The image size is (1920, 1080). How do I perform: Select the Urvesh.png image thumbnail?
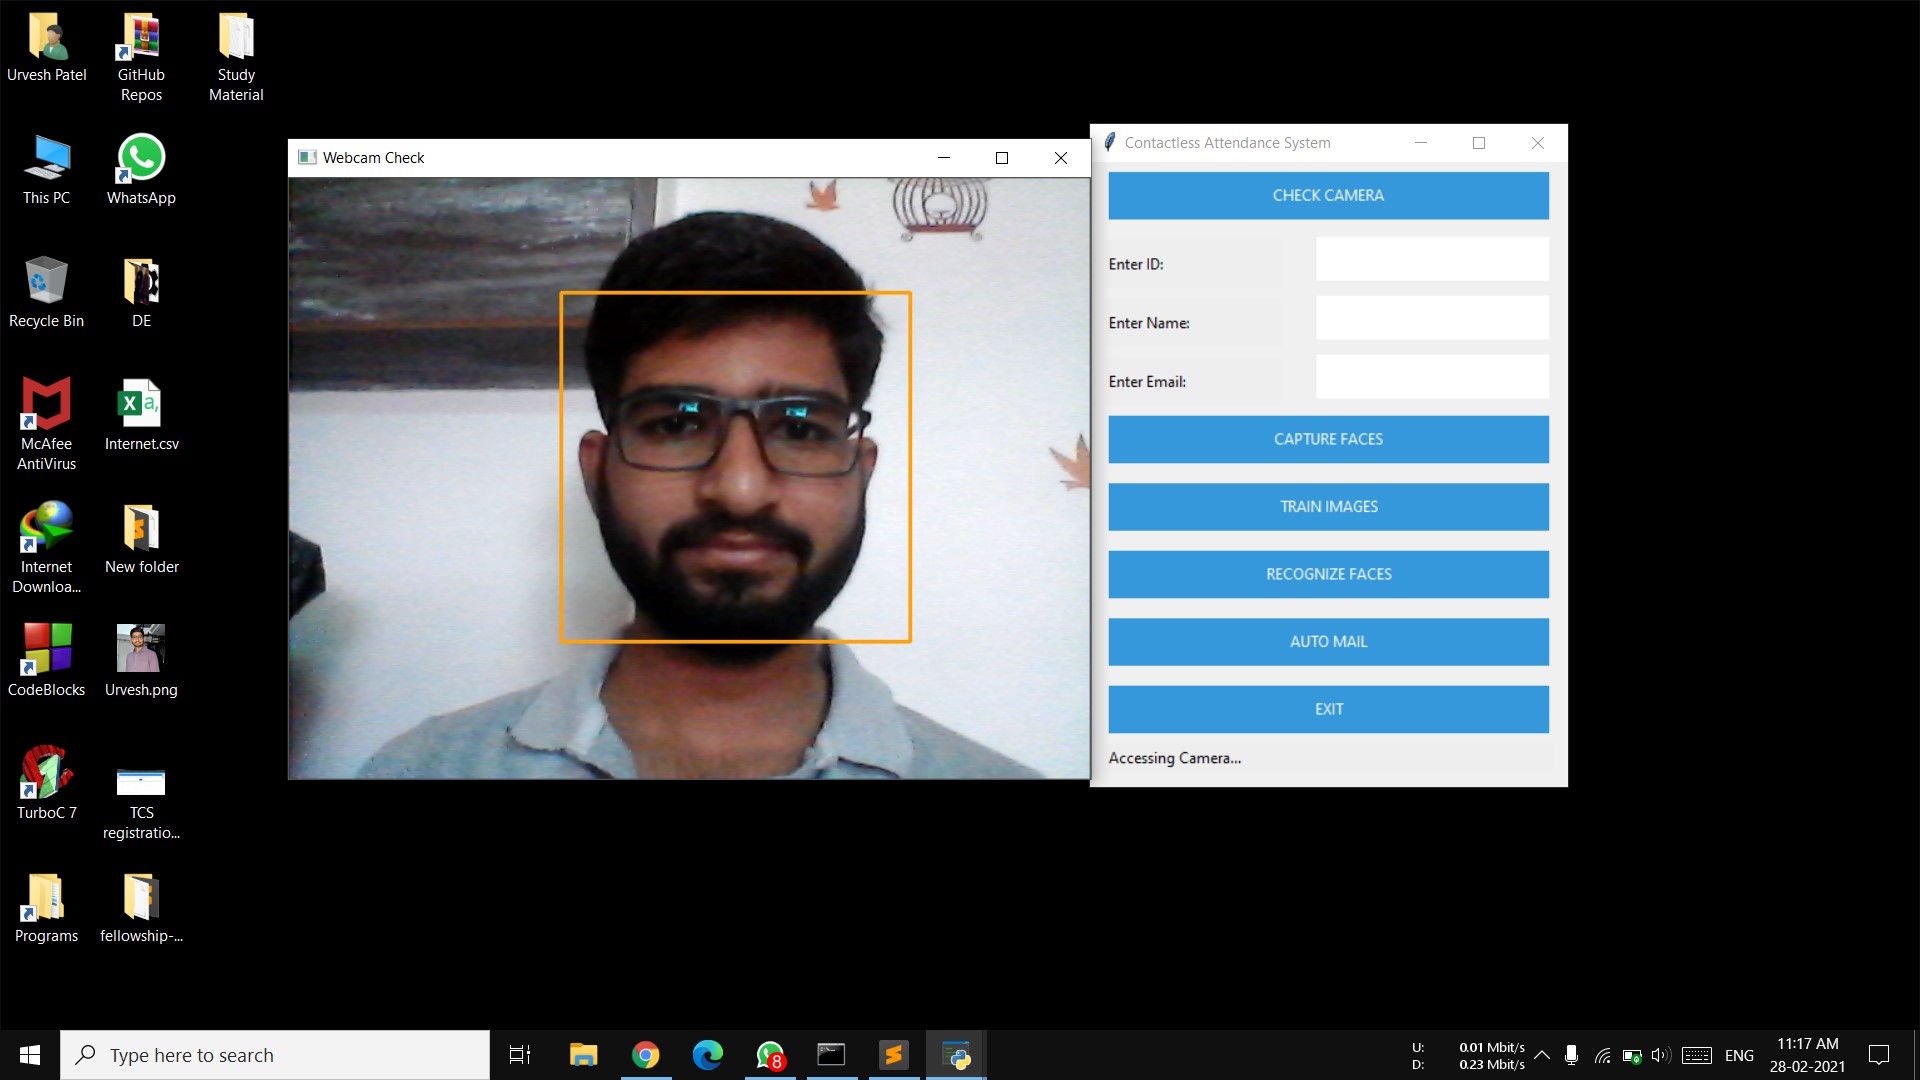coord(141,650)
